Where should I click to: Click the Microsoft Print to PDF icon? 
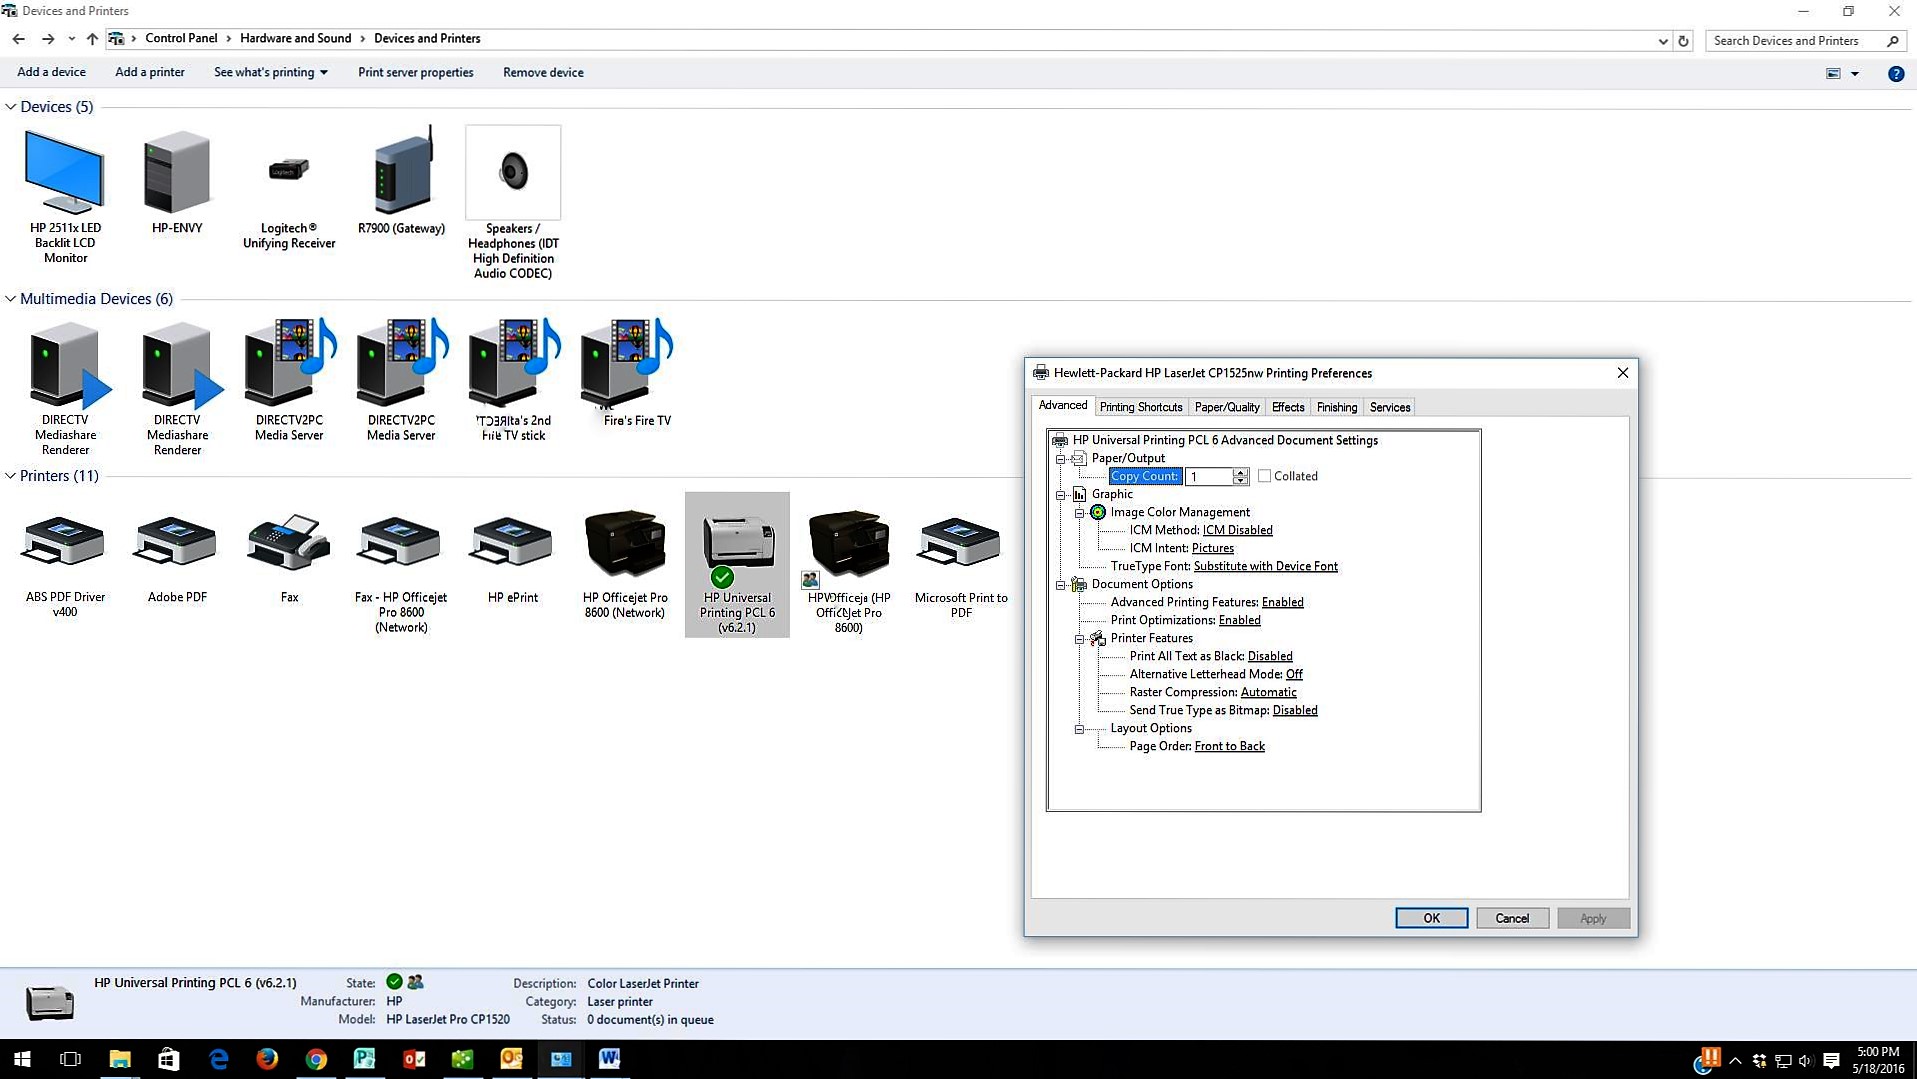coord(960,545)
